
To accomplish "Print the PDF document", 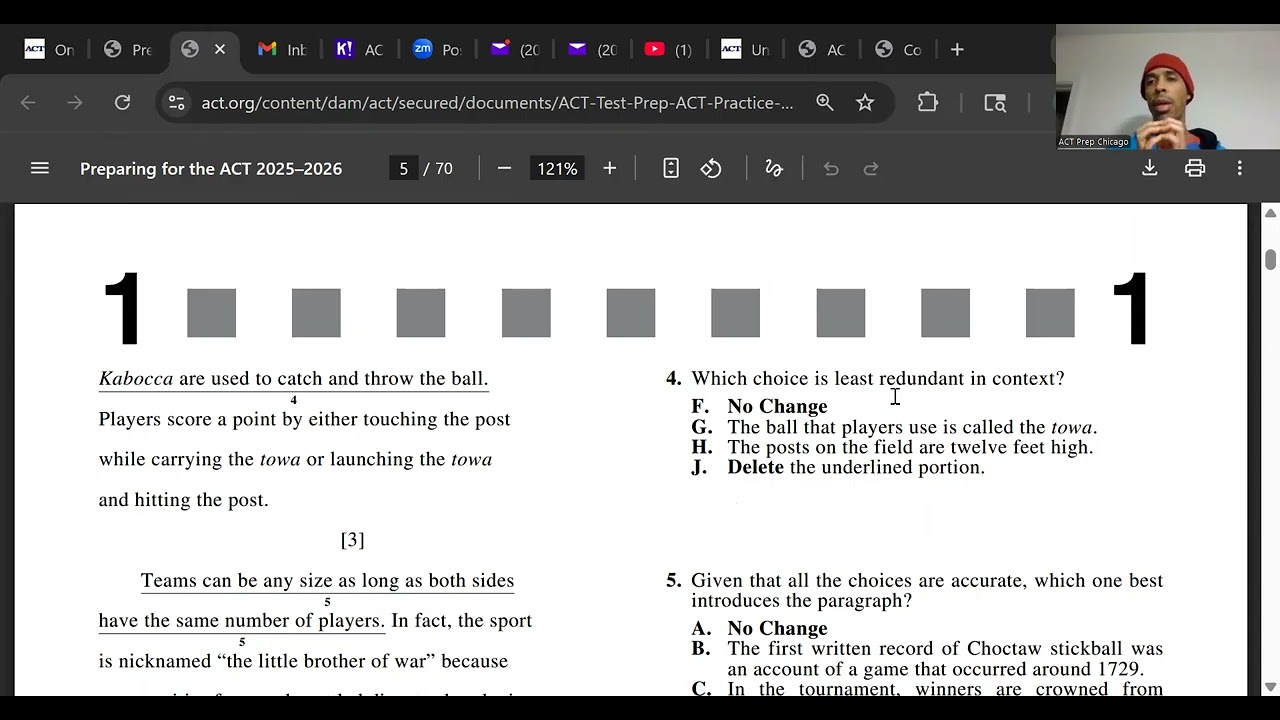I will pos(1195,168).
